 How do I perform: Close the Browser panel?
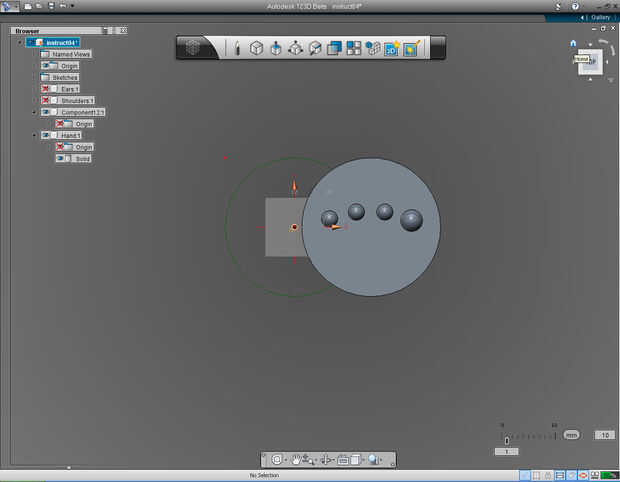point(123,30)
